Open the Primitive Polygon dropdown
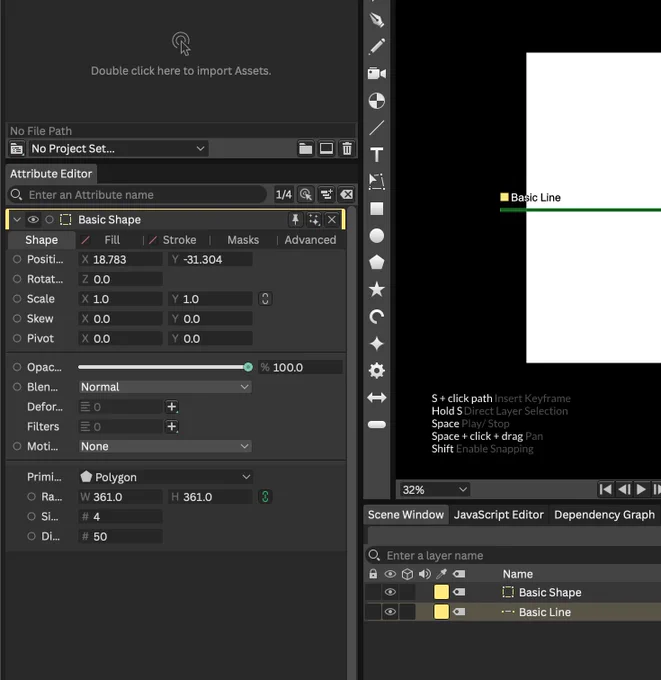 coord(165,477)
